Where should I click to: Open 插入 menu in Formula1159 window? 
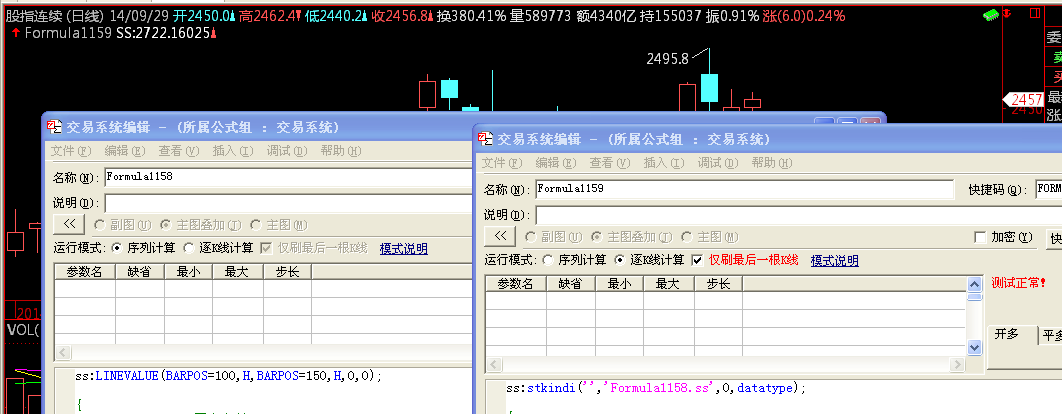click(x=664, y=163)
